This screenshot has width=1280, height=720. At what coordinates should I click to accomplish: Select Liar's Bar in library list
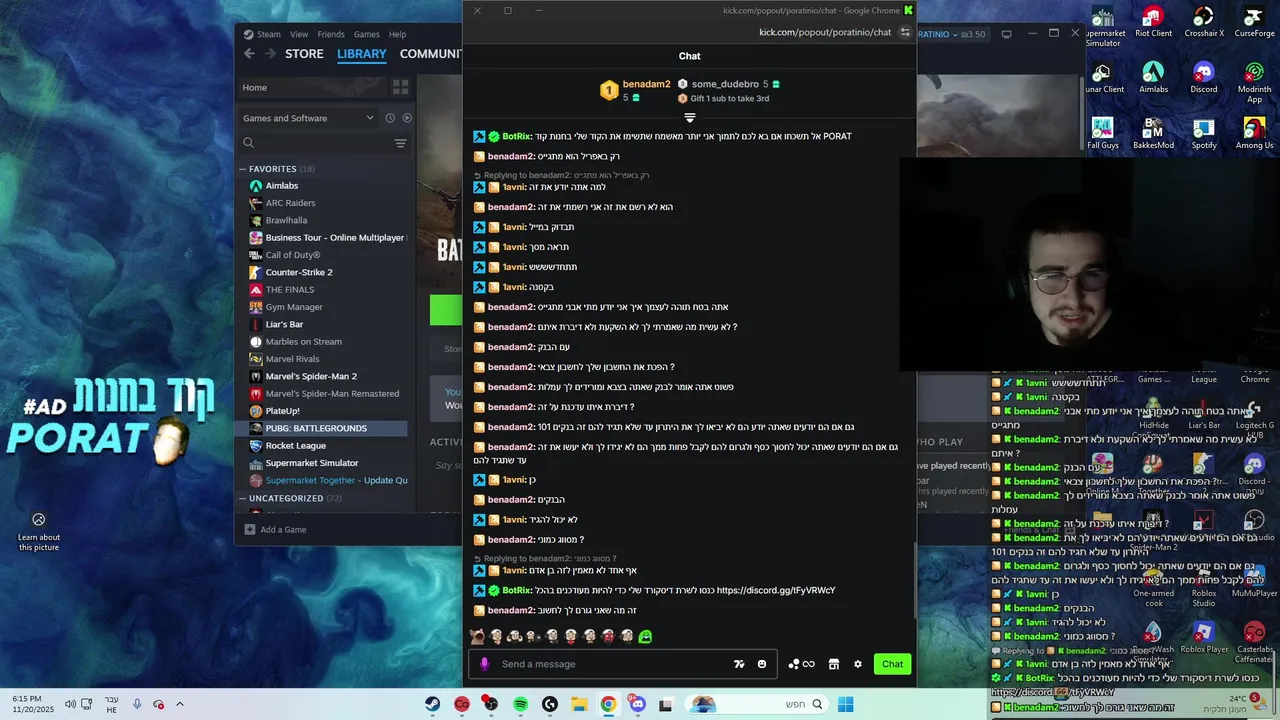click(x=284, y=324)
